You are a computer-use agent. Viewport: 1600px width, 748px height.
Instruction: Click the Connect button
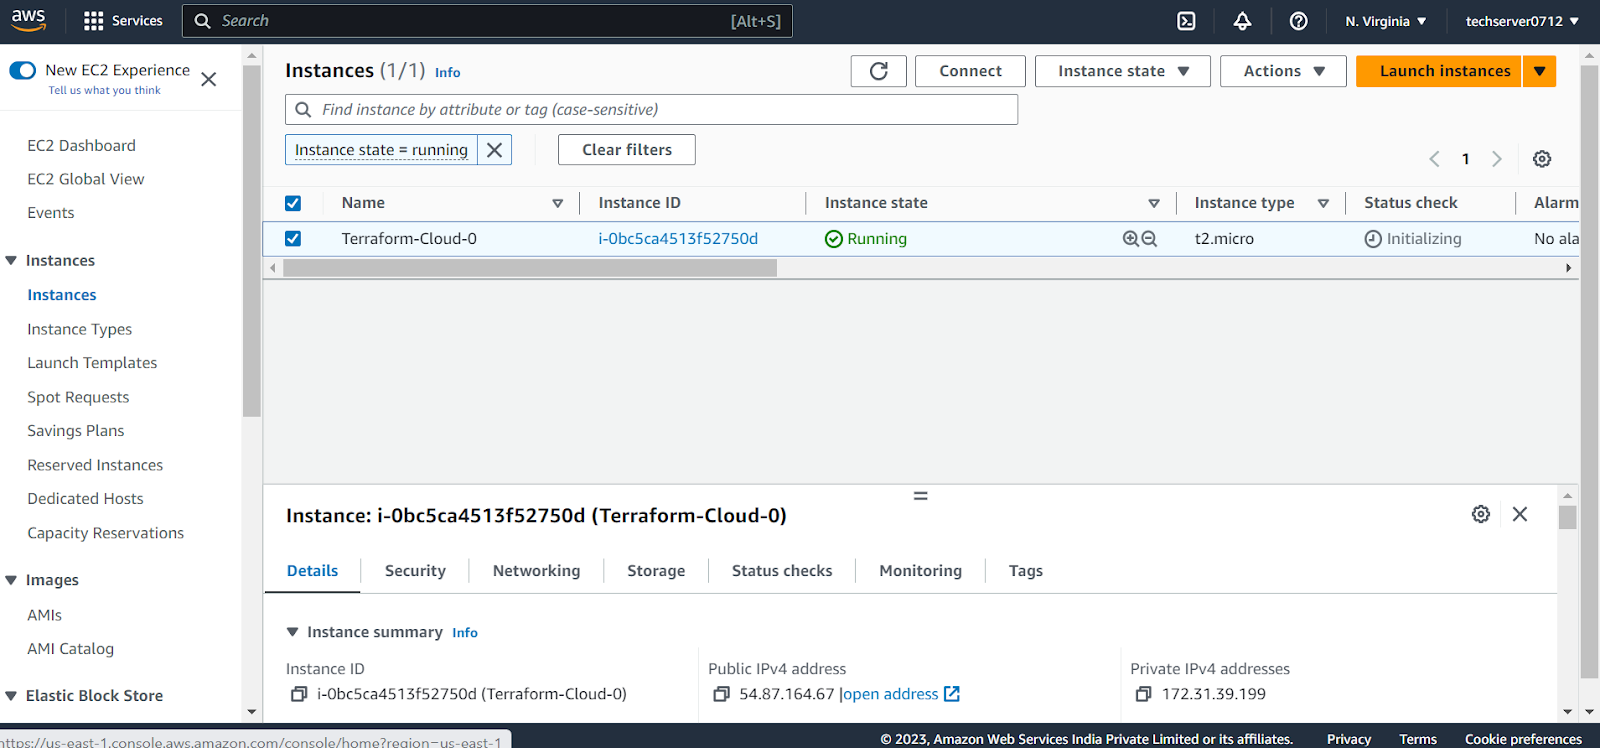pyautogui.click(x=970, y=71)
